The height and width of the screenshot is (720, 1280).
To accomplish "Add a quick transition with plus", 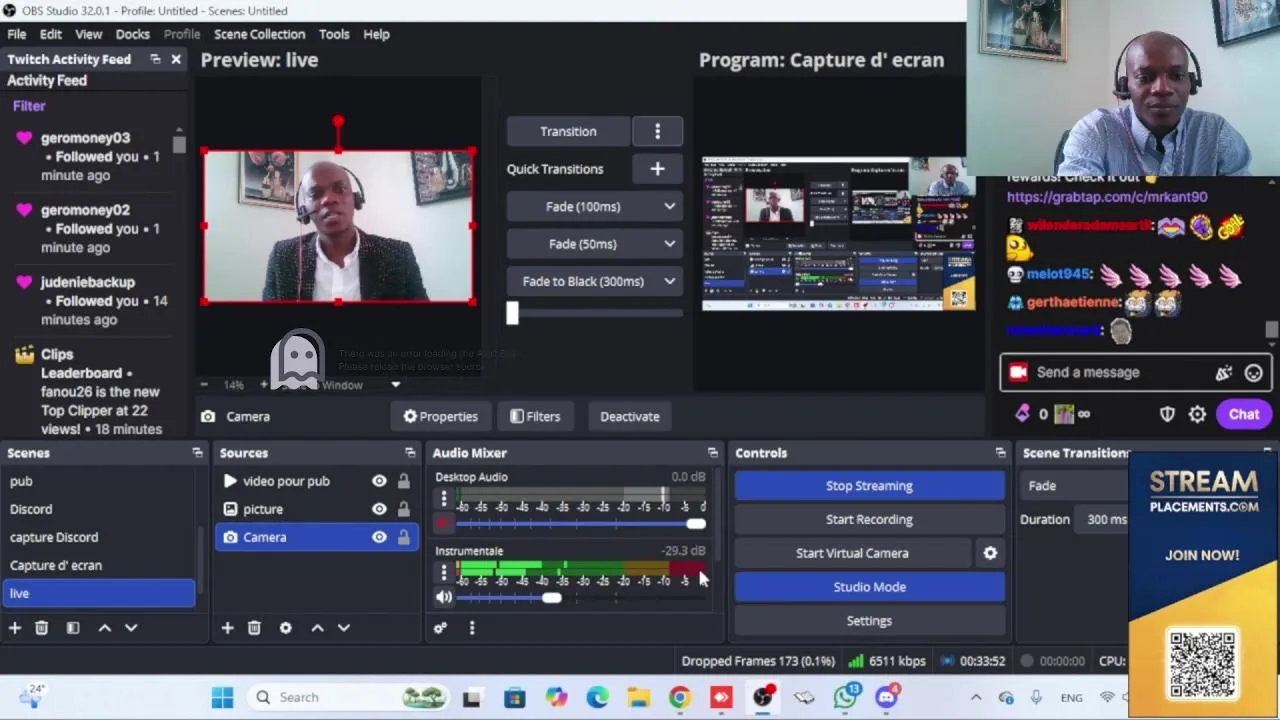I will (x=657, y=169).
